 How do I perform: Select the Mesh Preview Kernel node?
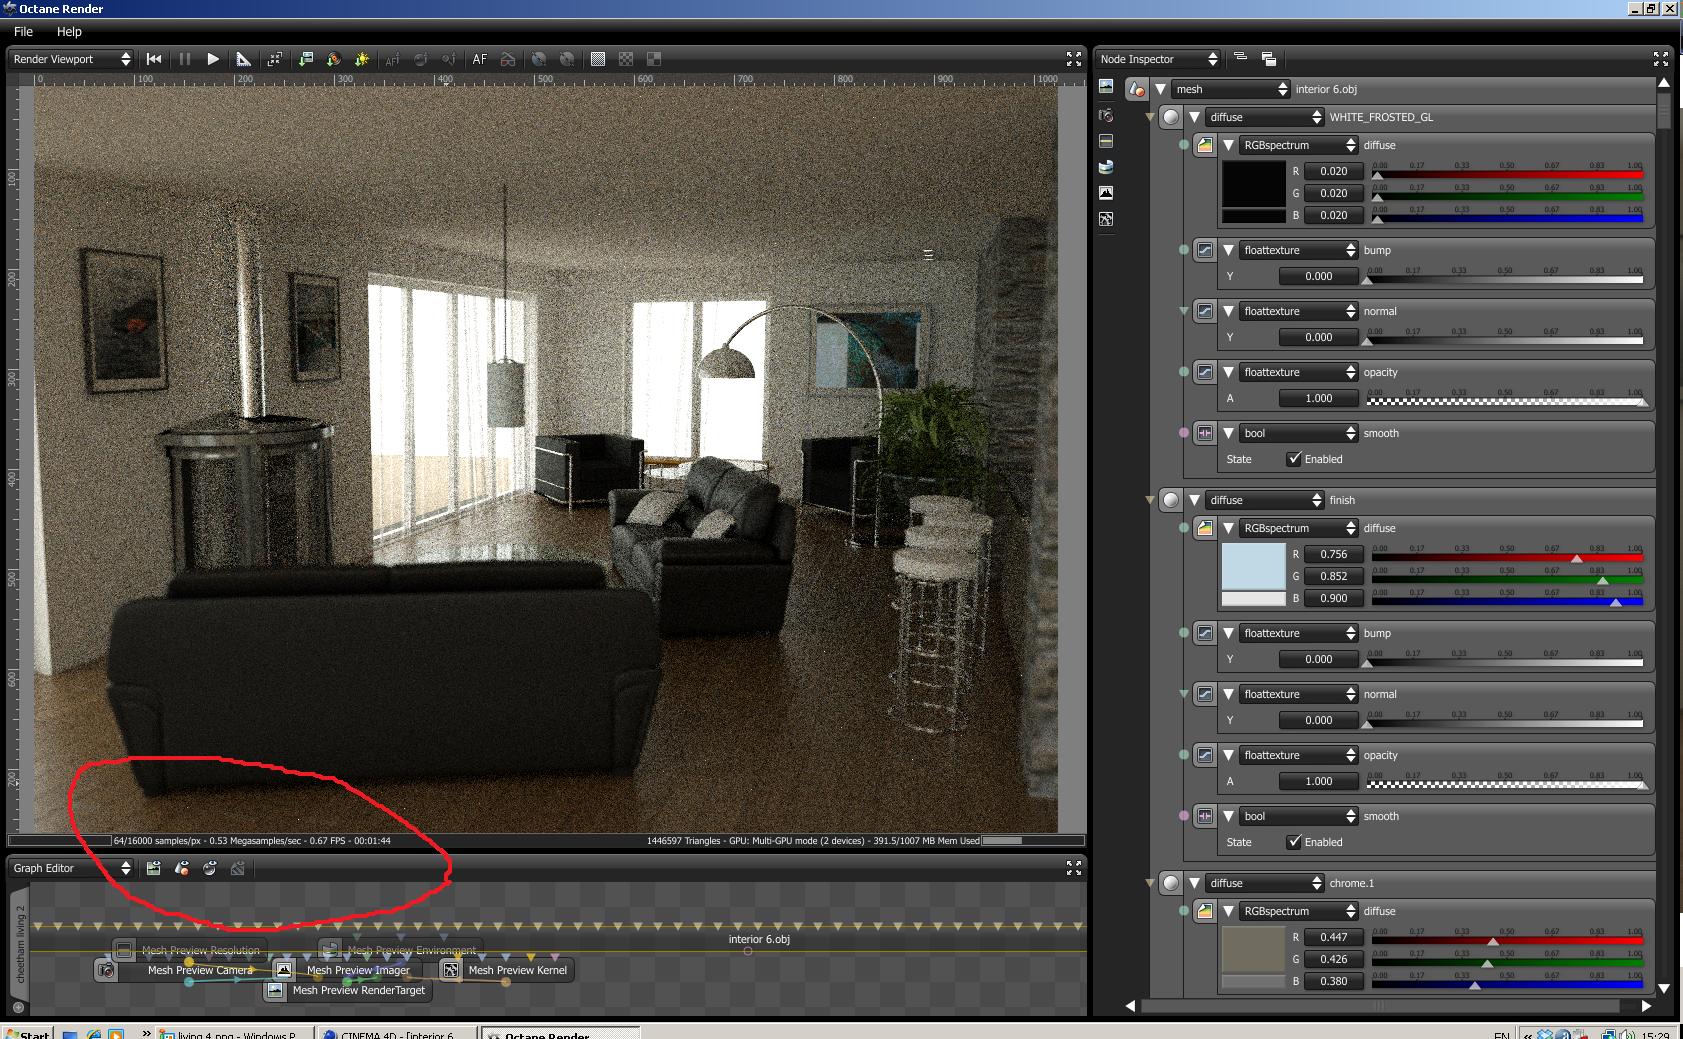coord(508,970)
